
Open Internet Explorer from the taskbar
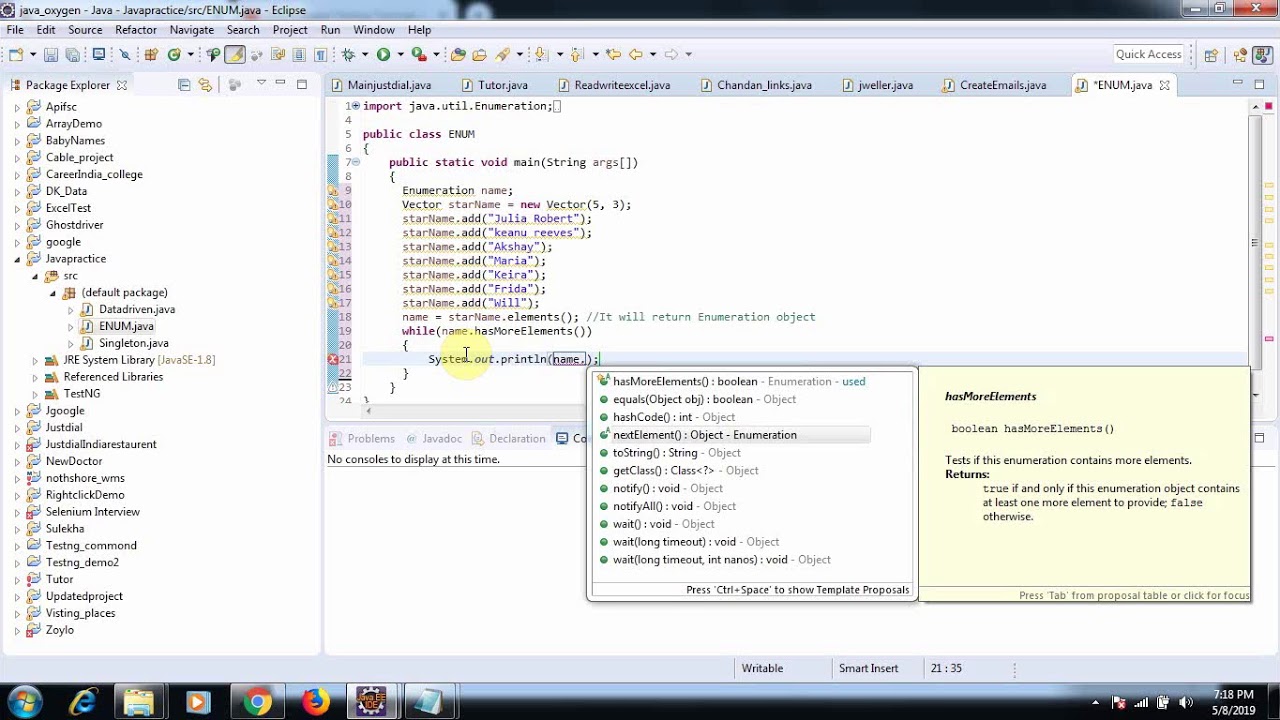point(82,702)
